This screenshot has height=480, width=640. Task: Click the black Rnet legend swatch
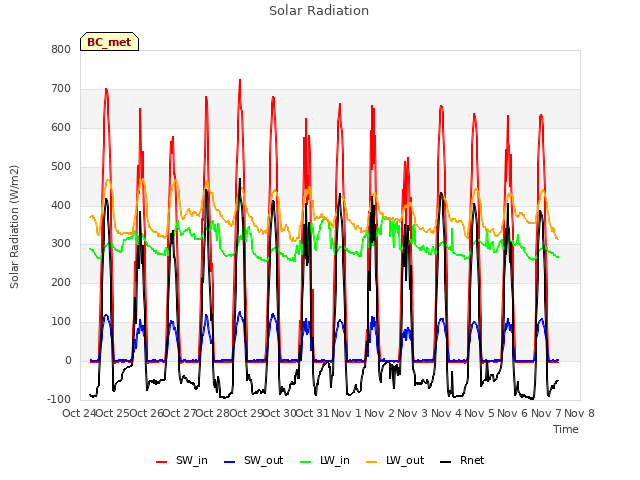tap(446, 462)
